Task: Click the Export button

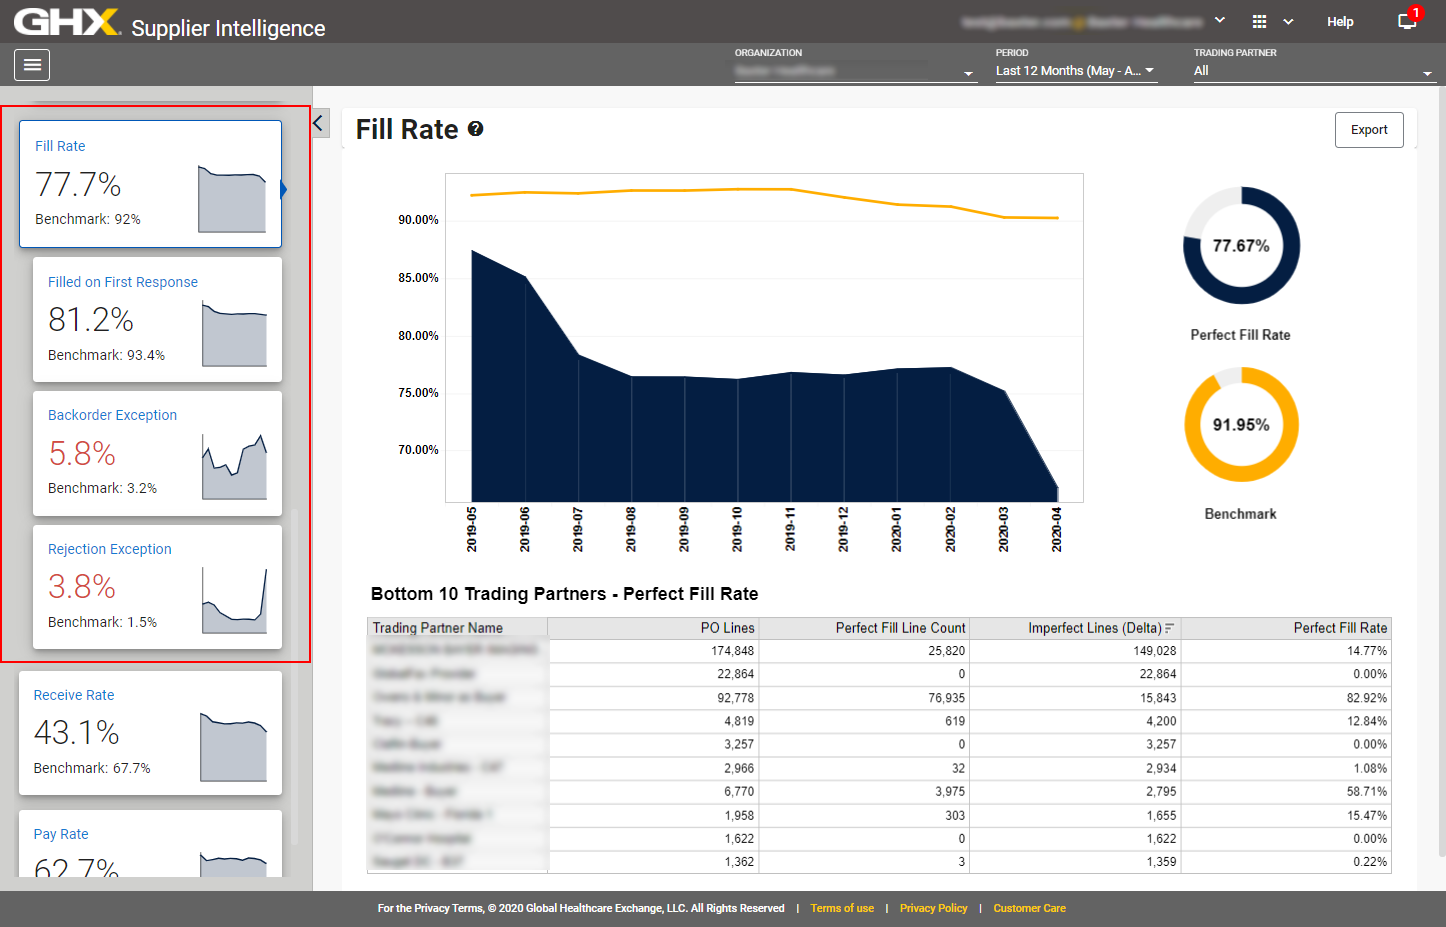Action: point(1368,130)
